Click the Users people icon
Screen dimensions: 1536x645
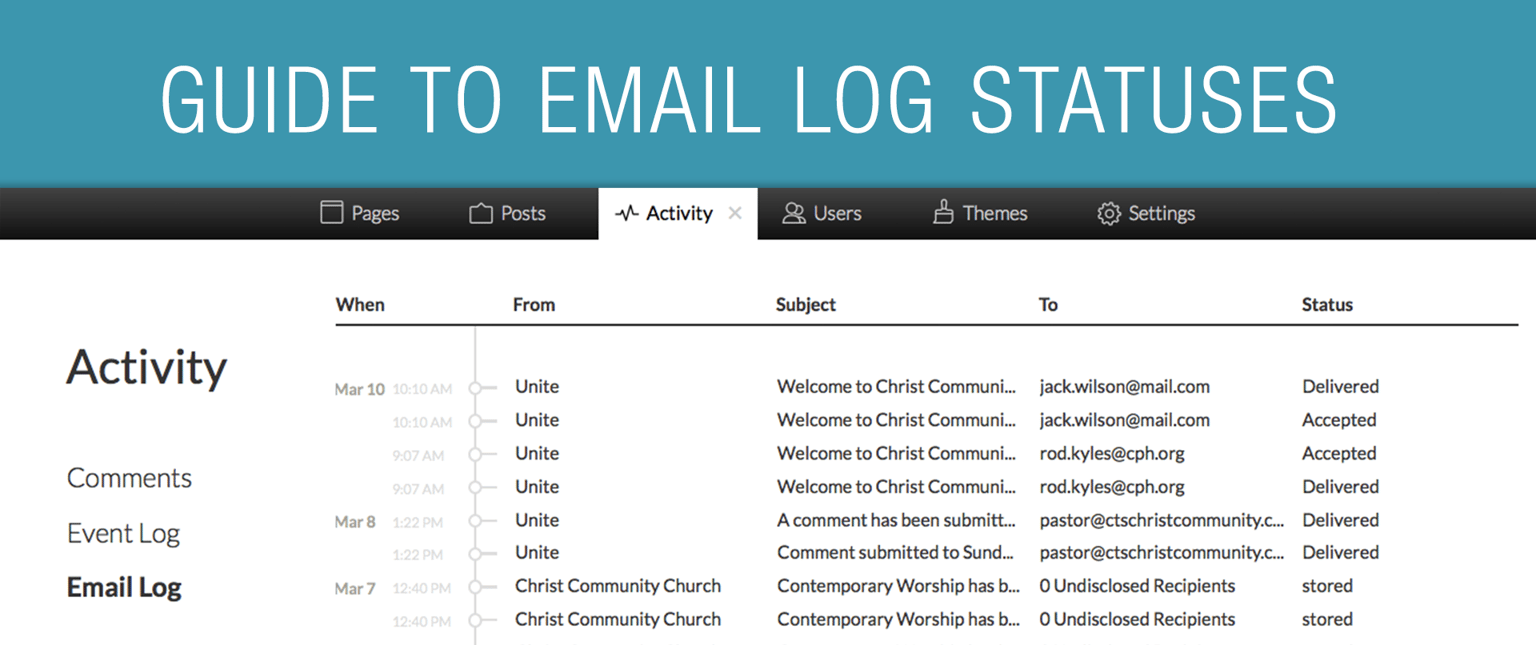pos(793,212)
